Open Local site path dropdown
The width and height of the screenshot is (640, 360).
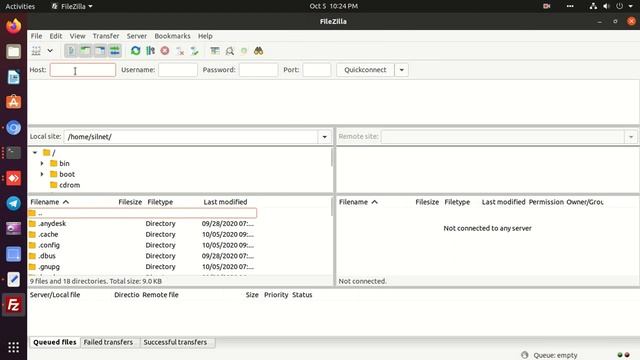[x=324, y=137]
